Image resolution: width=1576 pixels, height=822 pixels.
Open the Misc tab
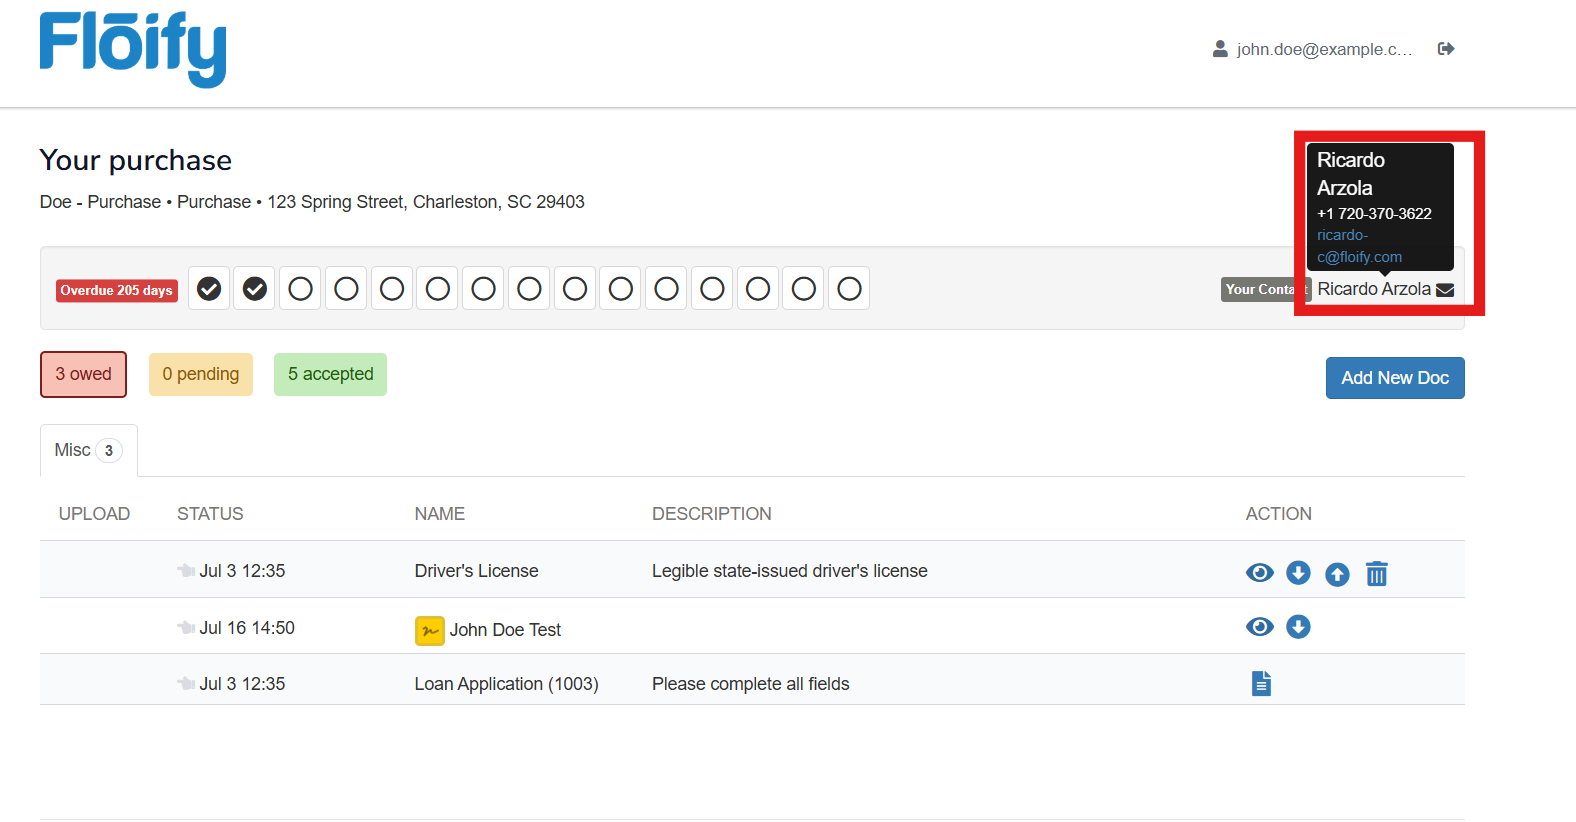(x=88, y=450)
